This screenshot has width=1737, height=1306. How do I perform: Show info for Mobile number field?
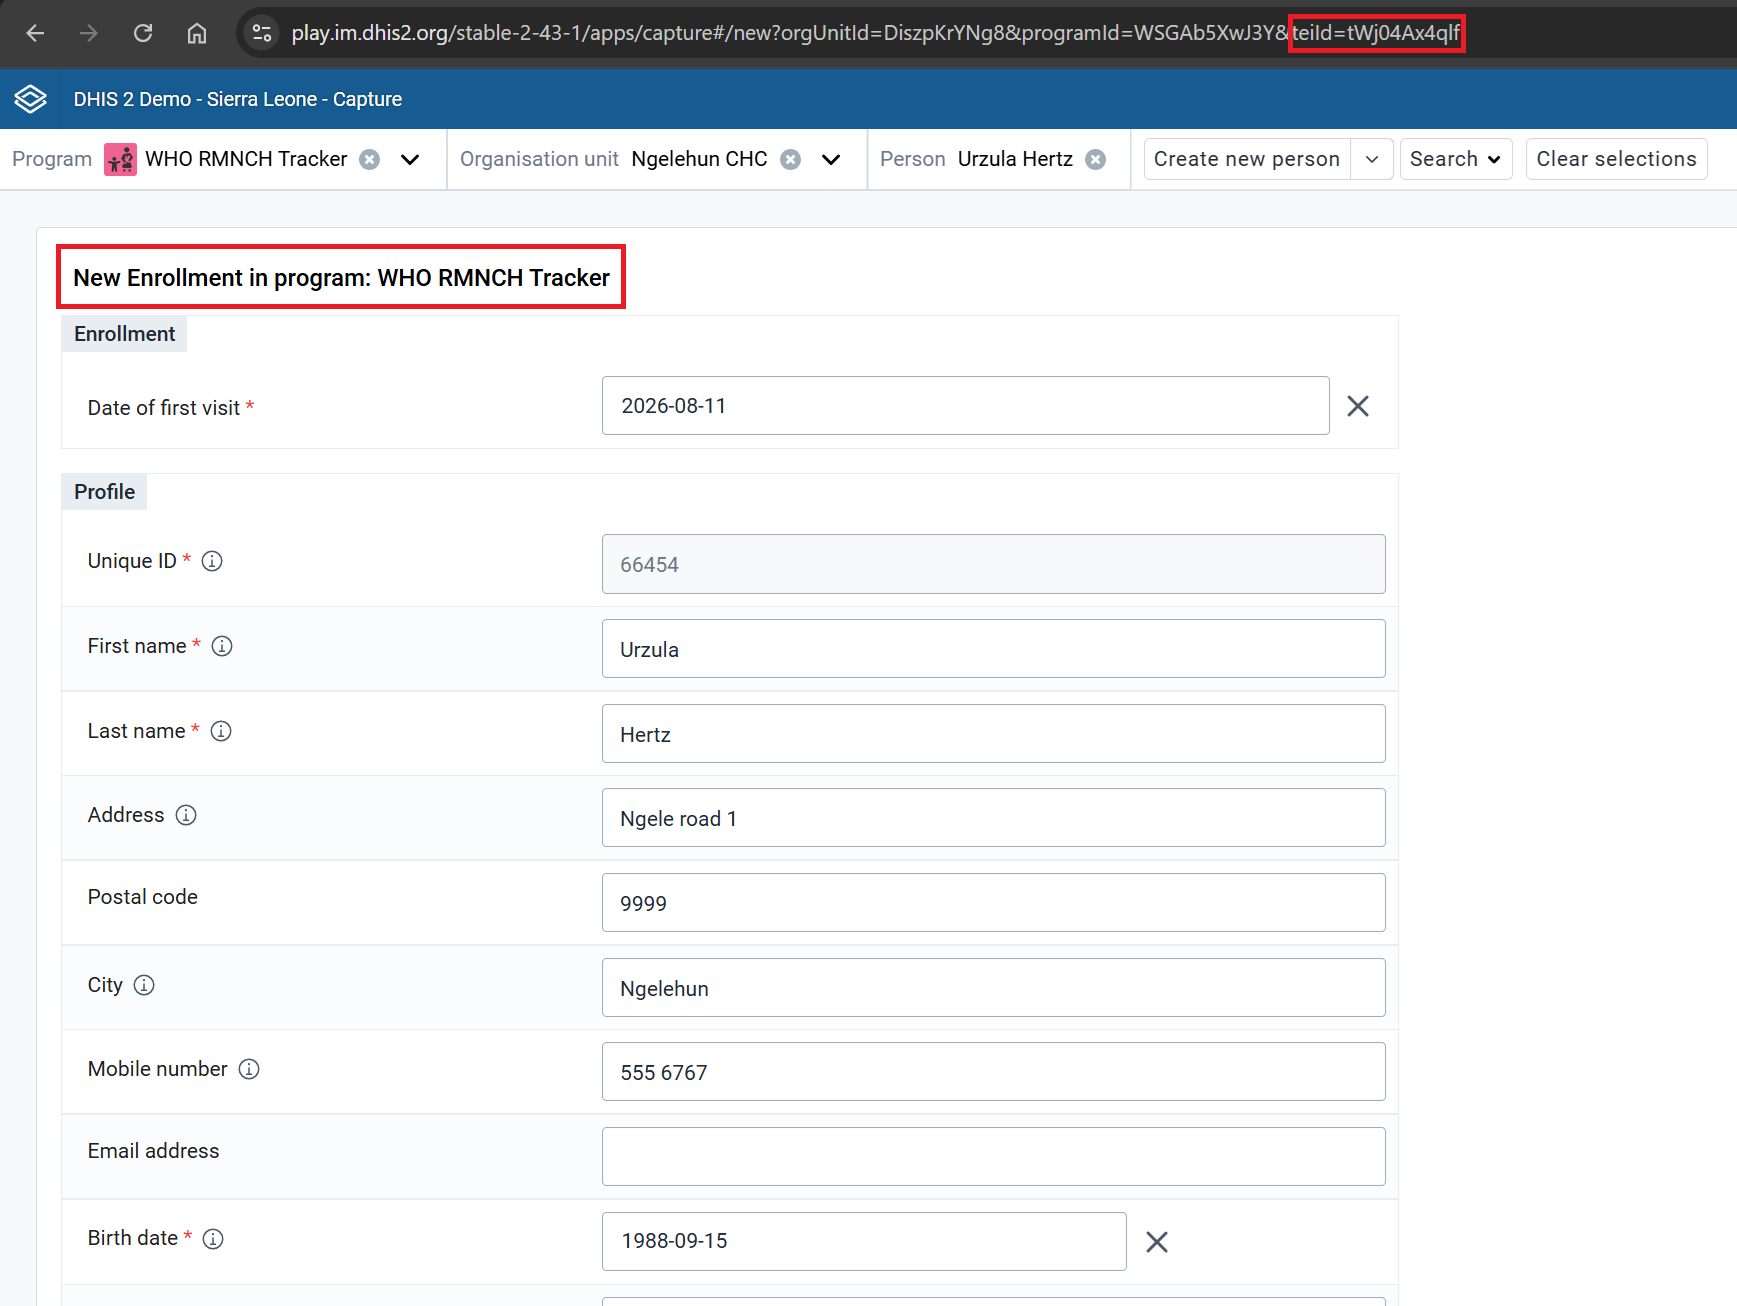tap(249, 1069)
